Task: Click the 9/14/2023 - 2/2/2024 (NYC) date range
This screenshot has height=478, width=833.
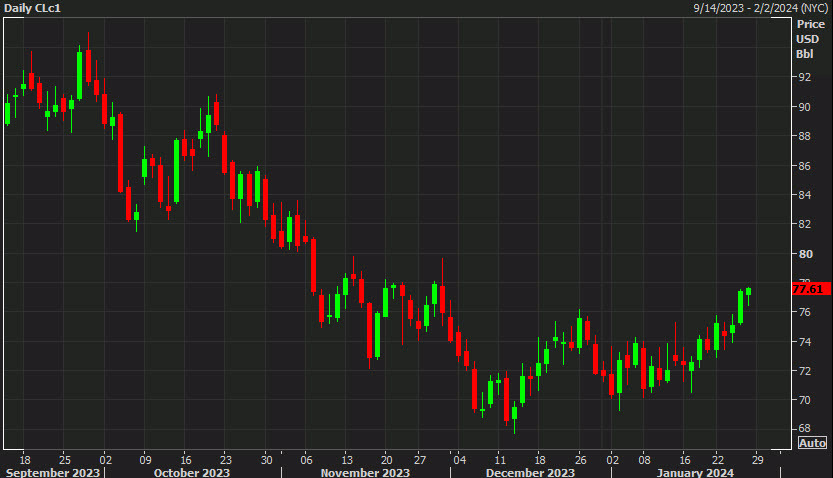Action: (x=760, y=8)
